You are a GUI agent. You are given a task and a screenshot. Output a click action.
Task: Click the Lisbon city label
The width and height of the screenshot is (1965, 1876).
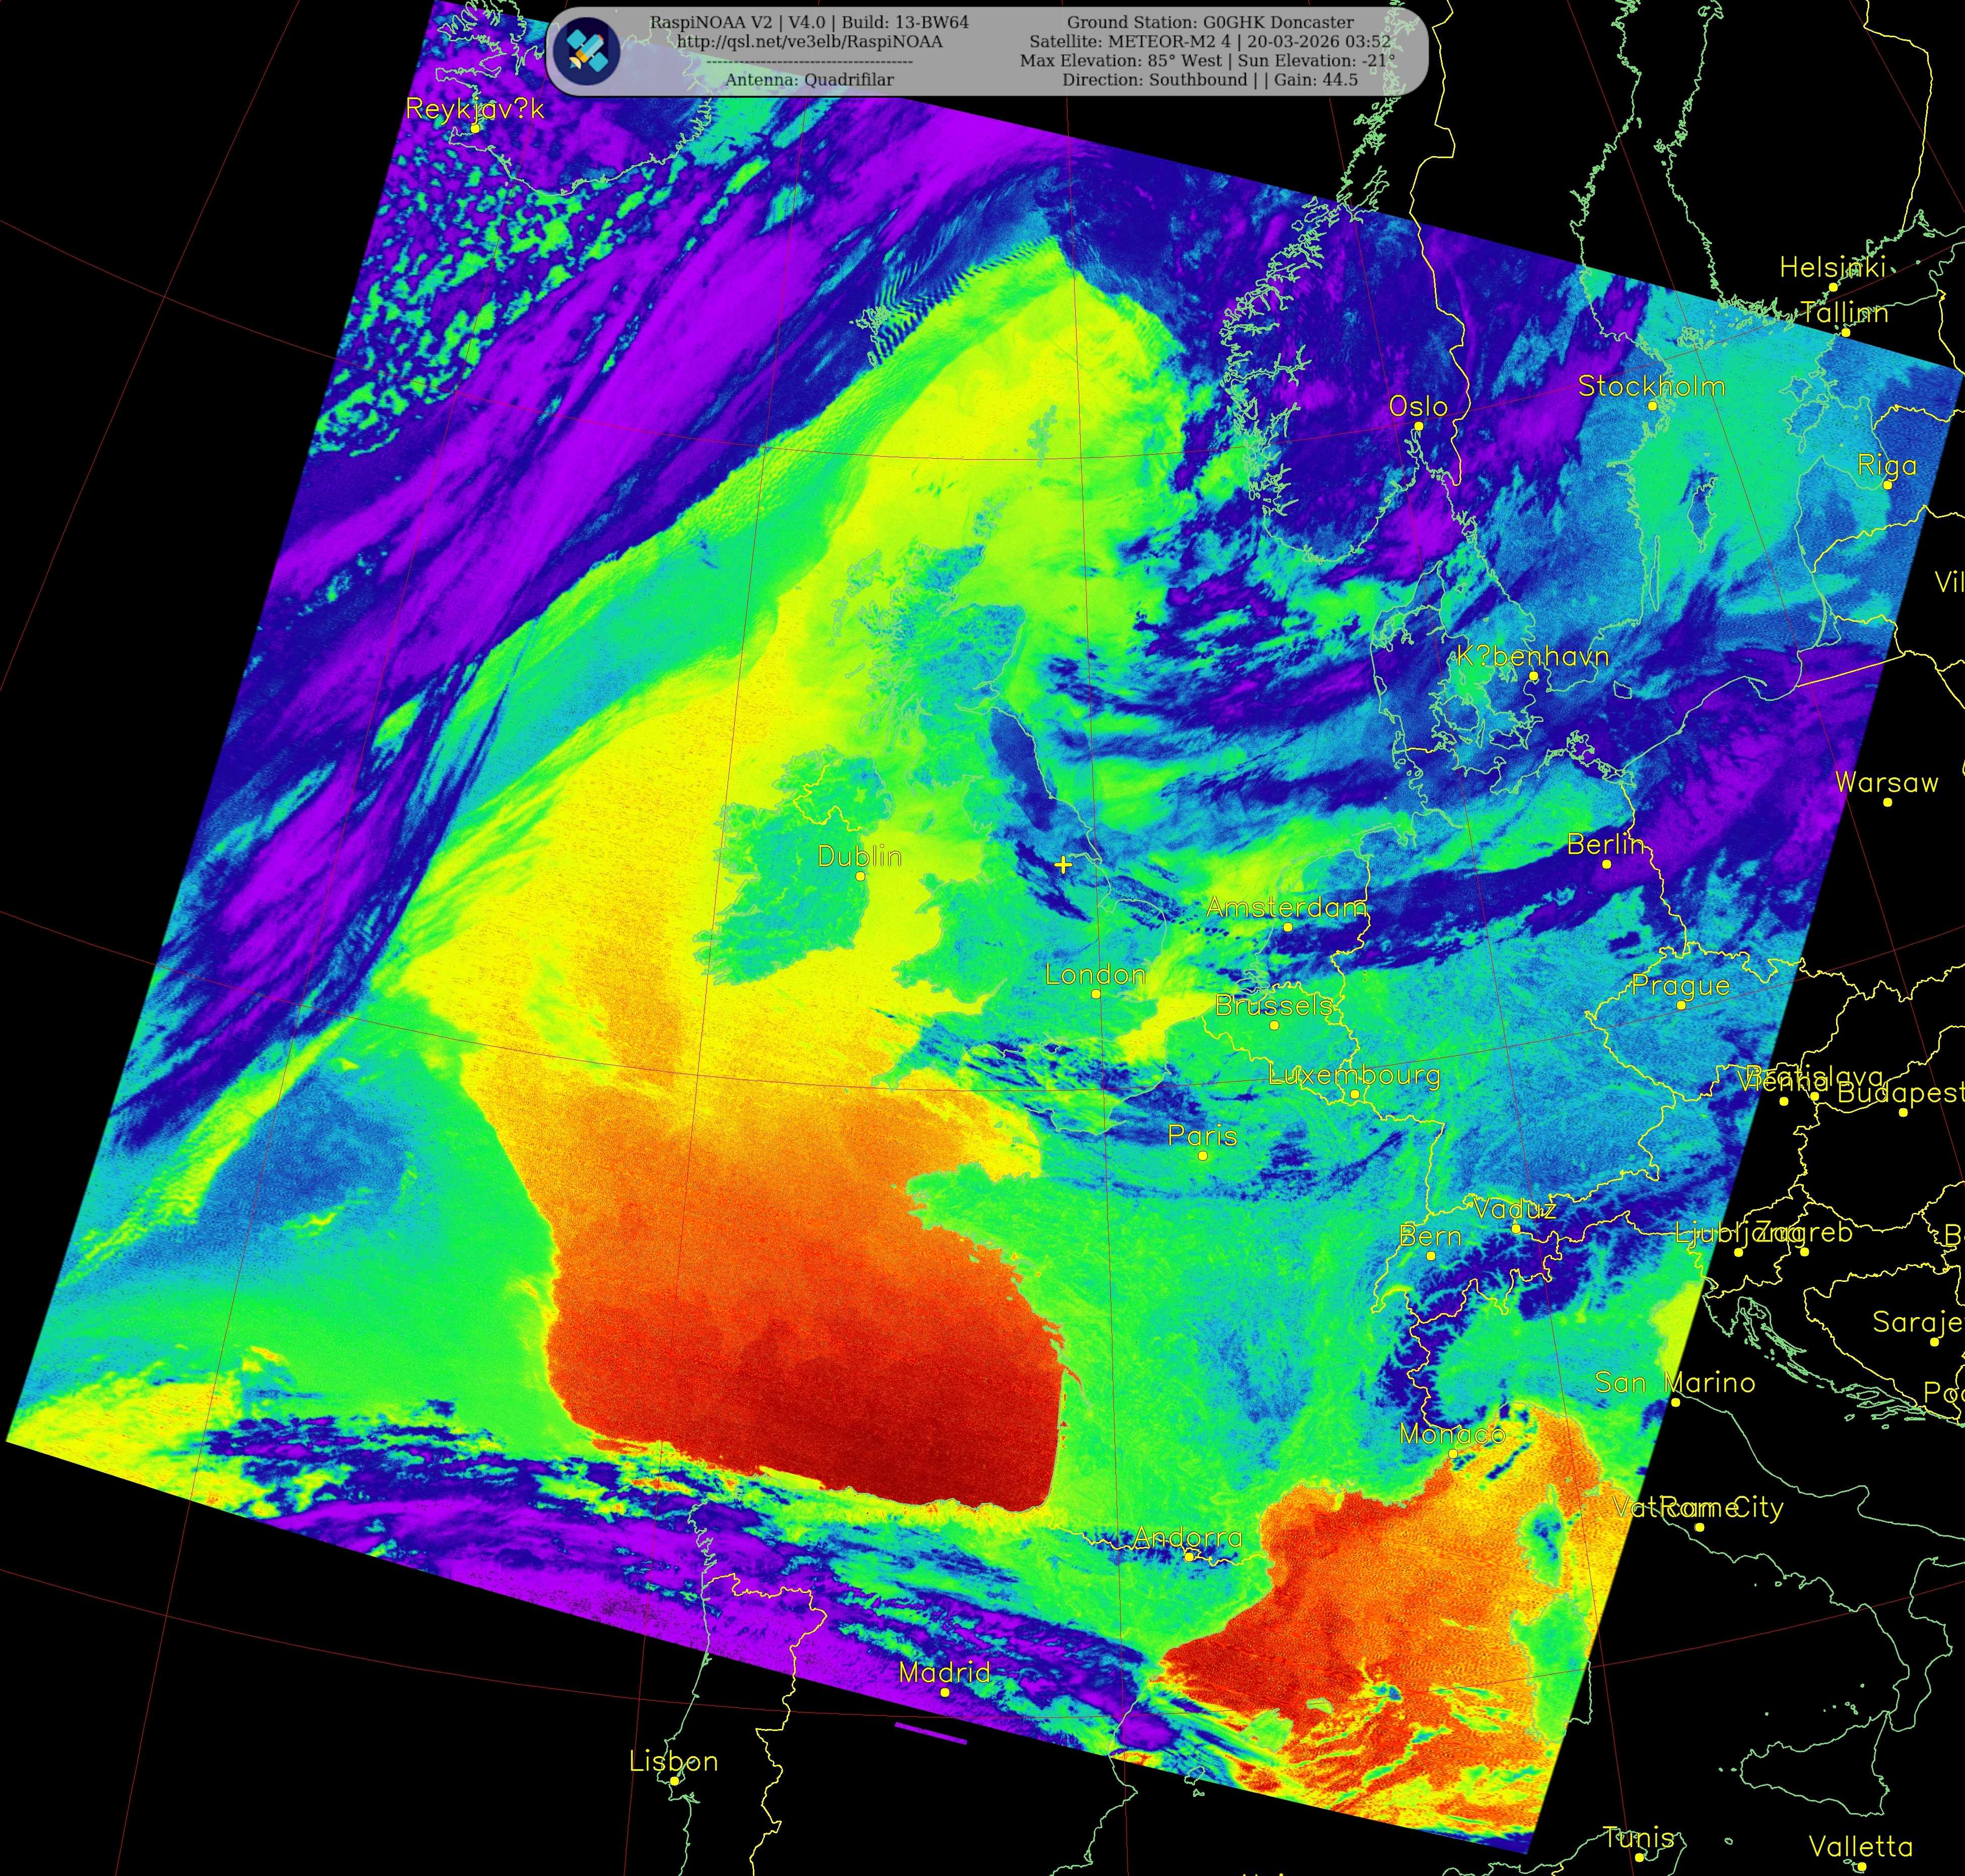pos(673,1761)
